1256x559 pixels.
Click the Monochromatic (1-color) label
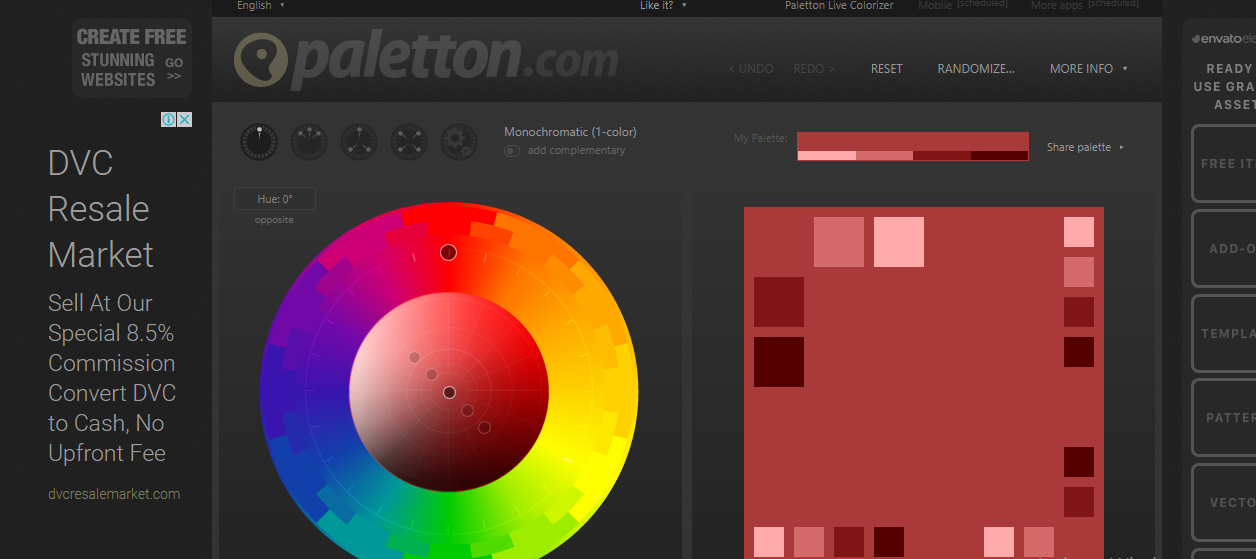point(570,132)
